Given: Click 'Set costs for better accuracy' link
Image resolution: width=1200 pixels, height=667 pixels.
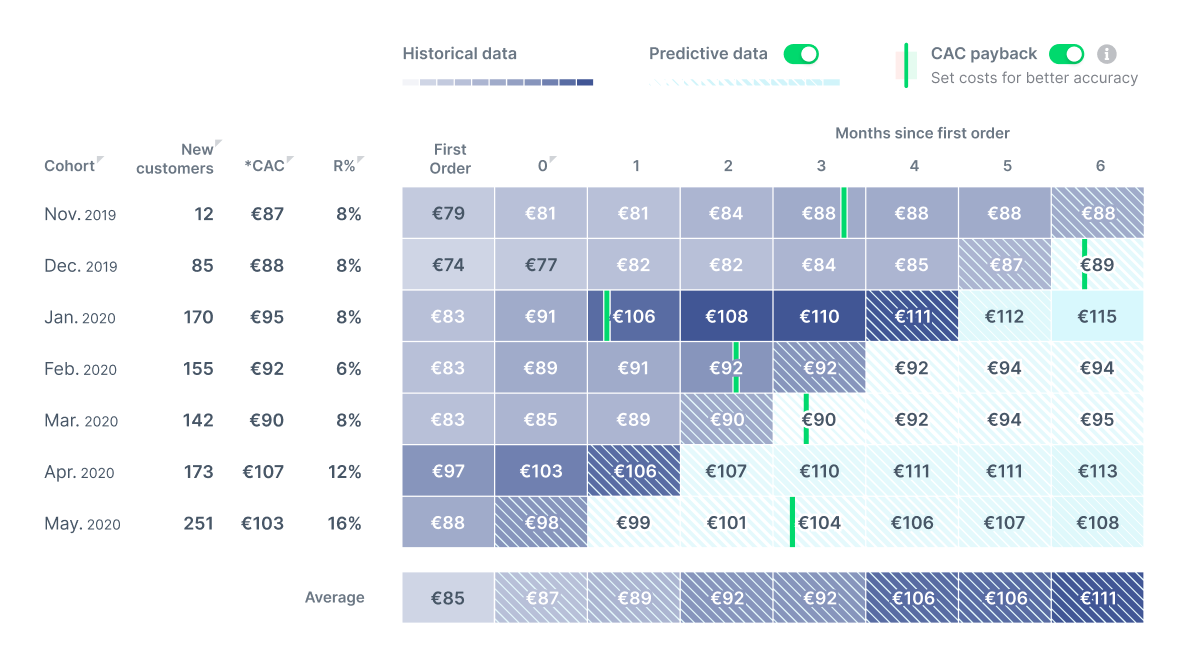Looking at the screenshot, I should [1034, 78].
